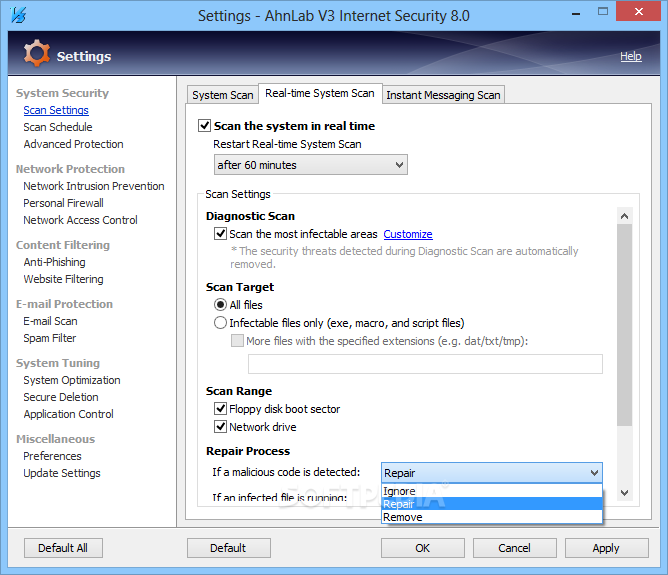This screenshot has height=575, width=668.
Task: Select the Real-time System Scan tab
Action: (x=320, y=93)
